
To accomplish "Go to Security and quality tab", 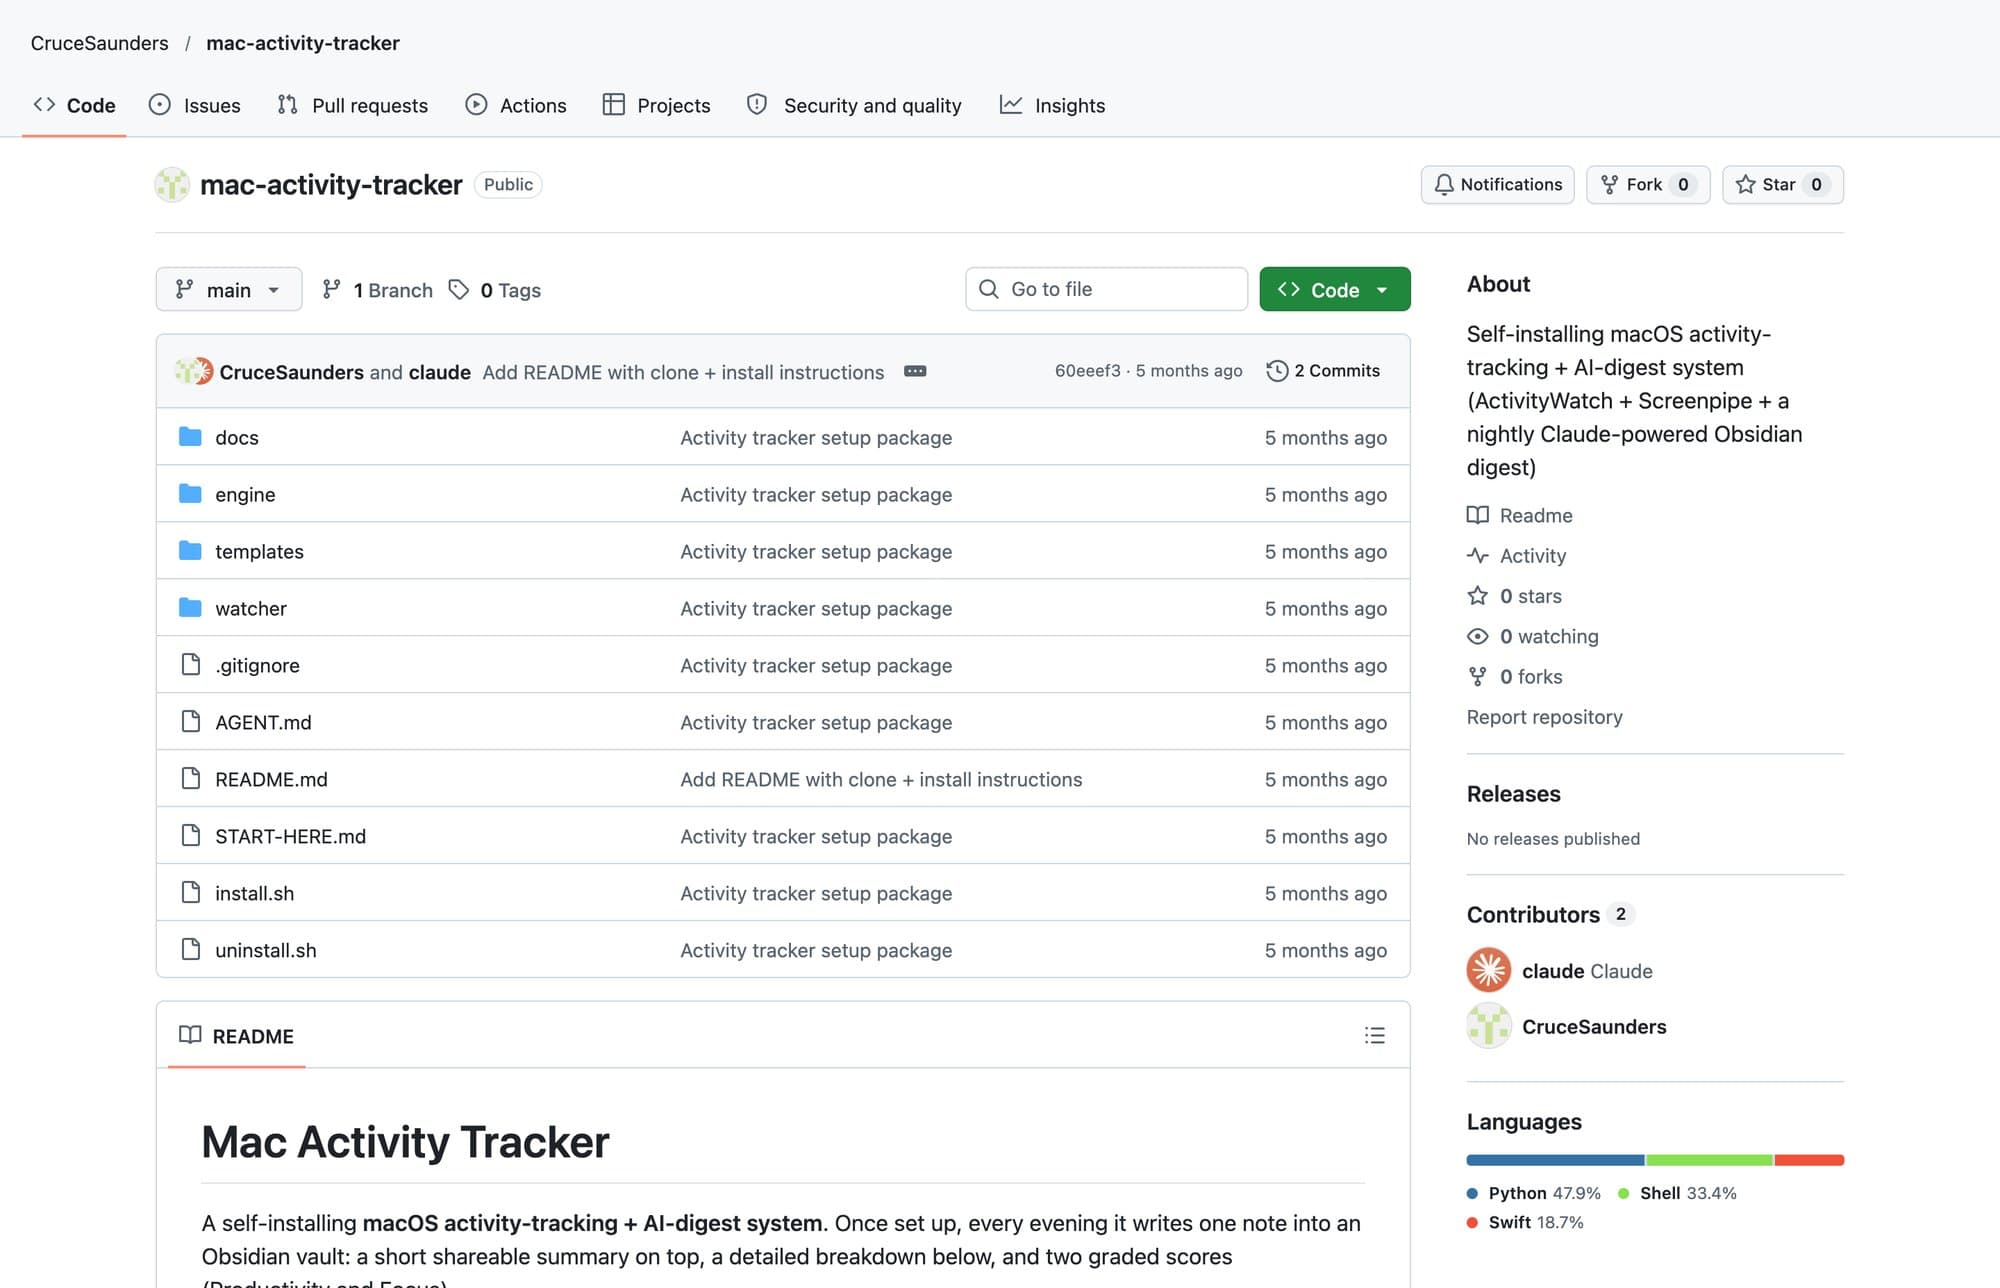I will pyautogui.click(x=854, y=105).
